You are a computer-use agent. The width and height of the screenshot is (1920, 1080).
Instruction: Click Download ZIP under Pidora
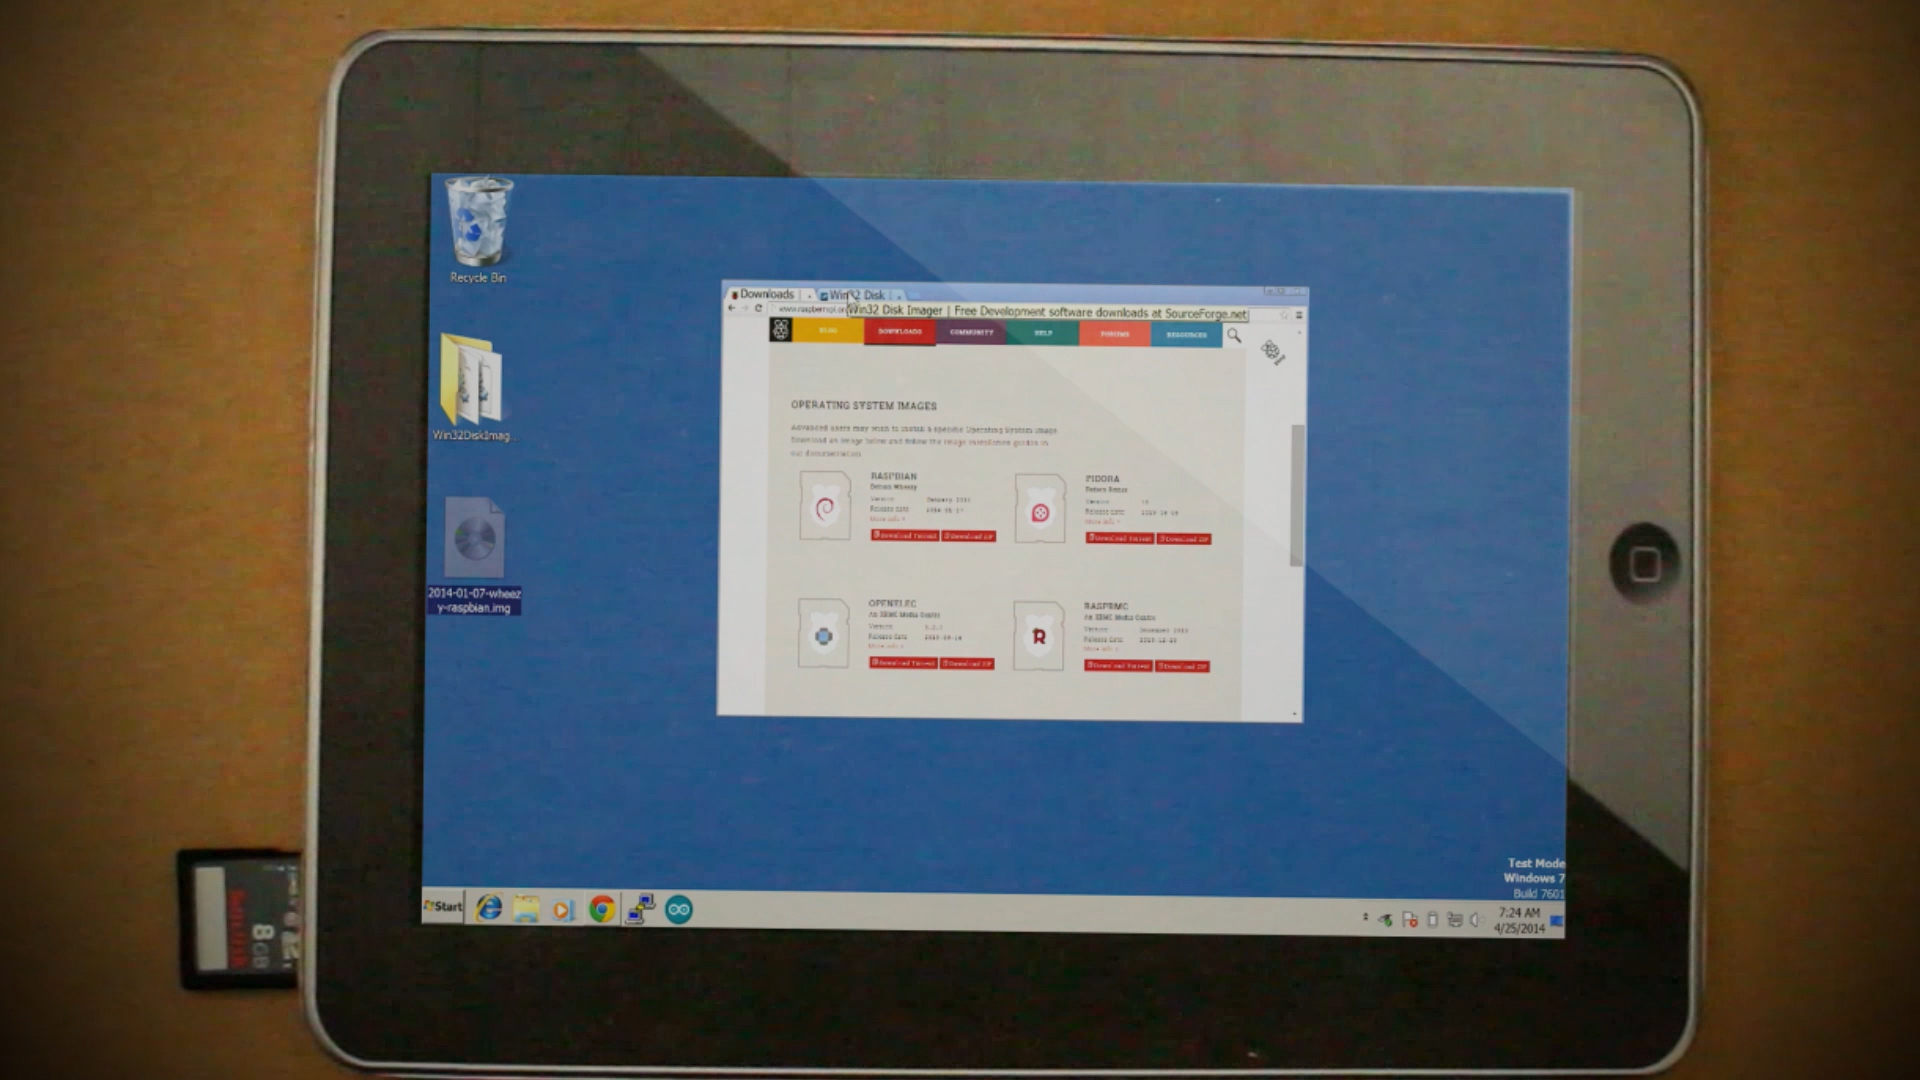click(x=1184, y=539)
